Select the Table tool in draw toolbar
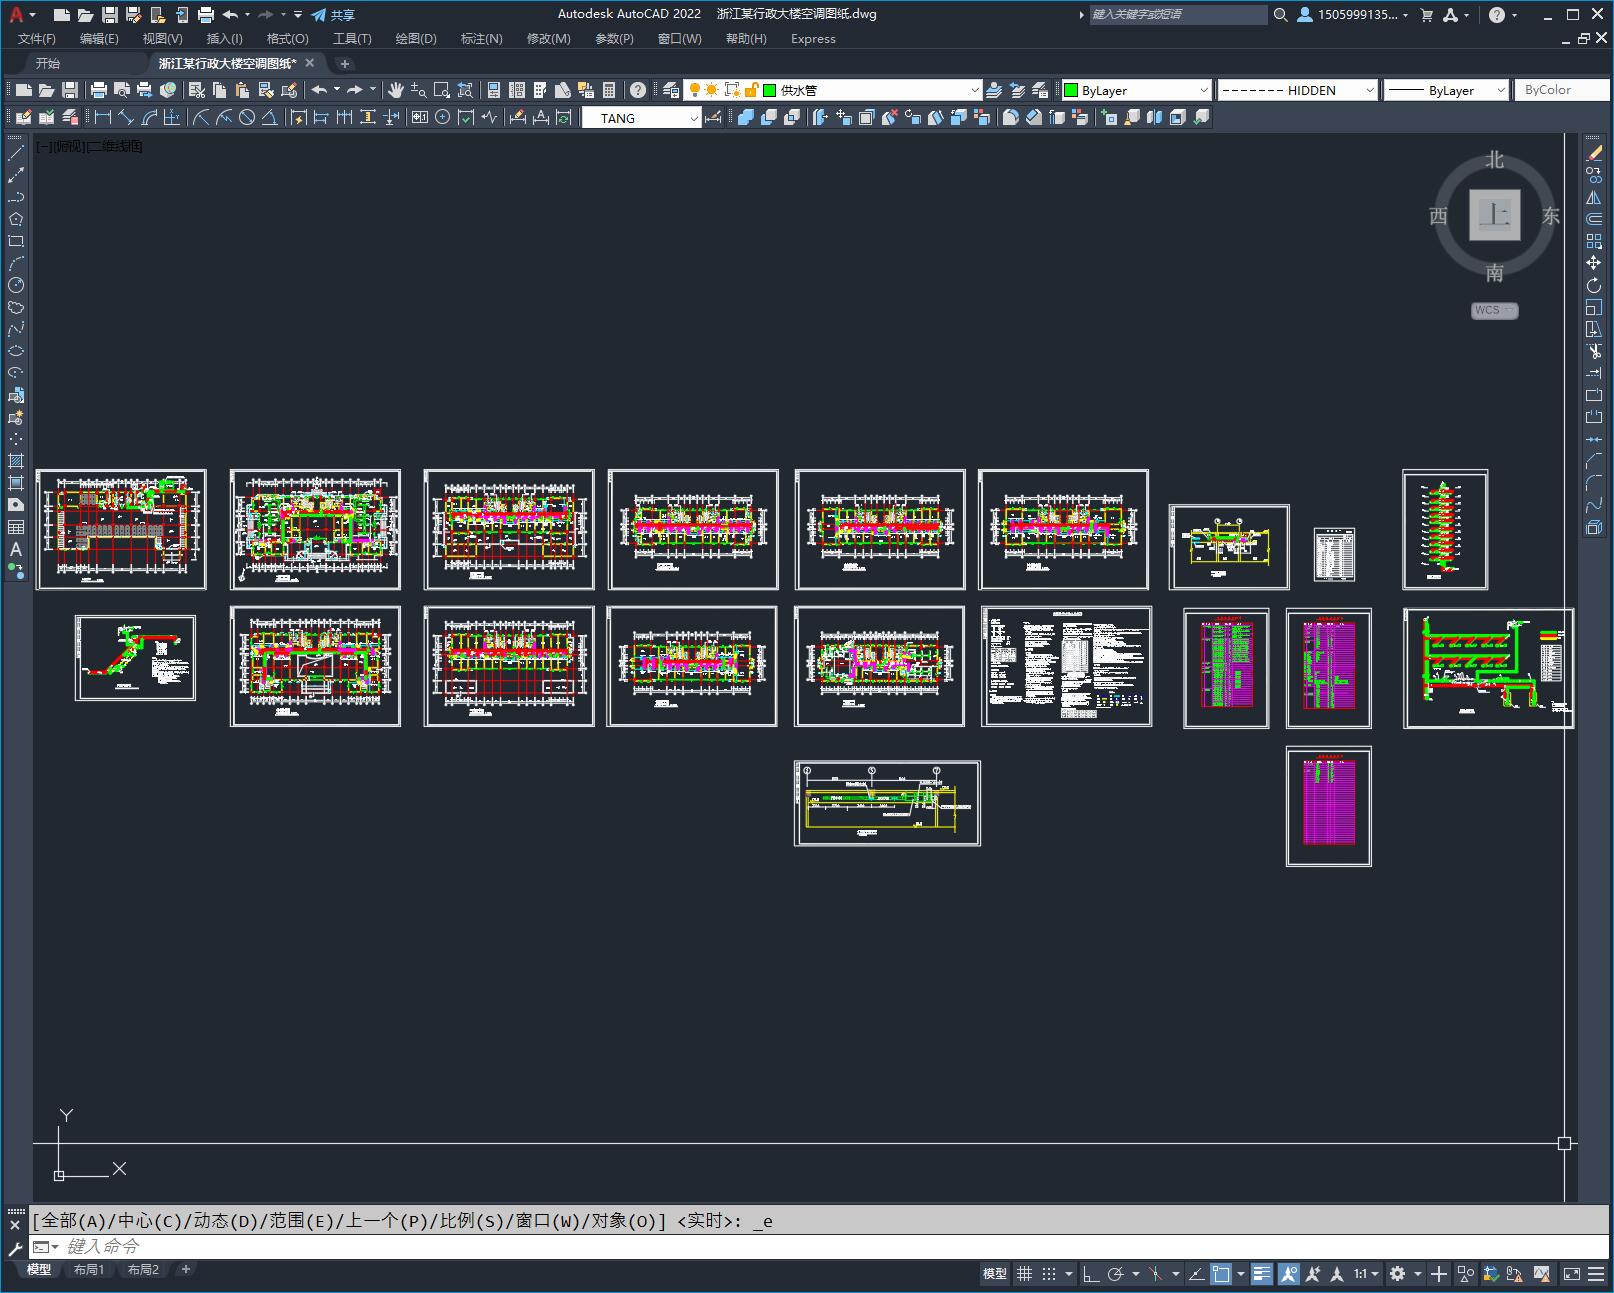The image size is (1614, 1293). click(x=16, y=527)
